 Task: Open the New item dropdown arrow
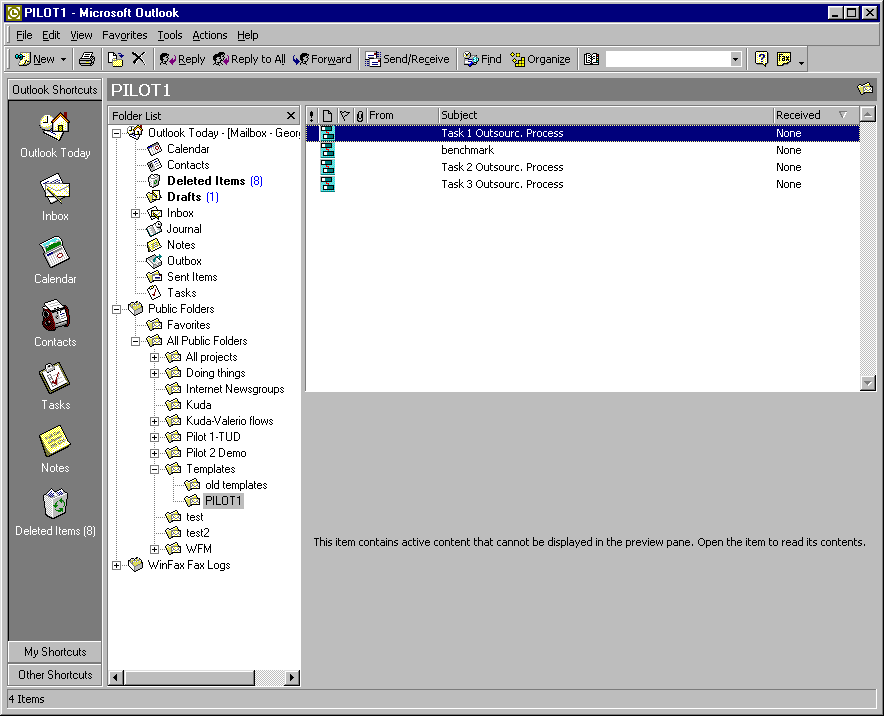pos(63,59)
